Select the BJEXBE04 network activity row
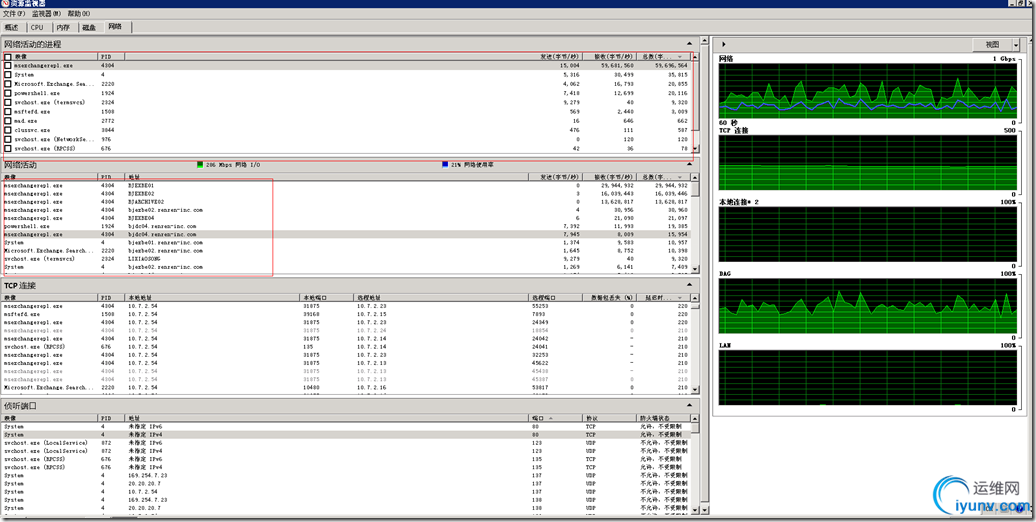Image resolution: width=1036 pixels, height=522 pixels. tap(346, 218)
